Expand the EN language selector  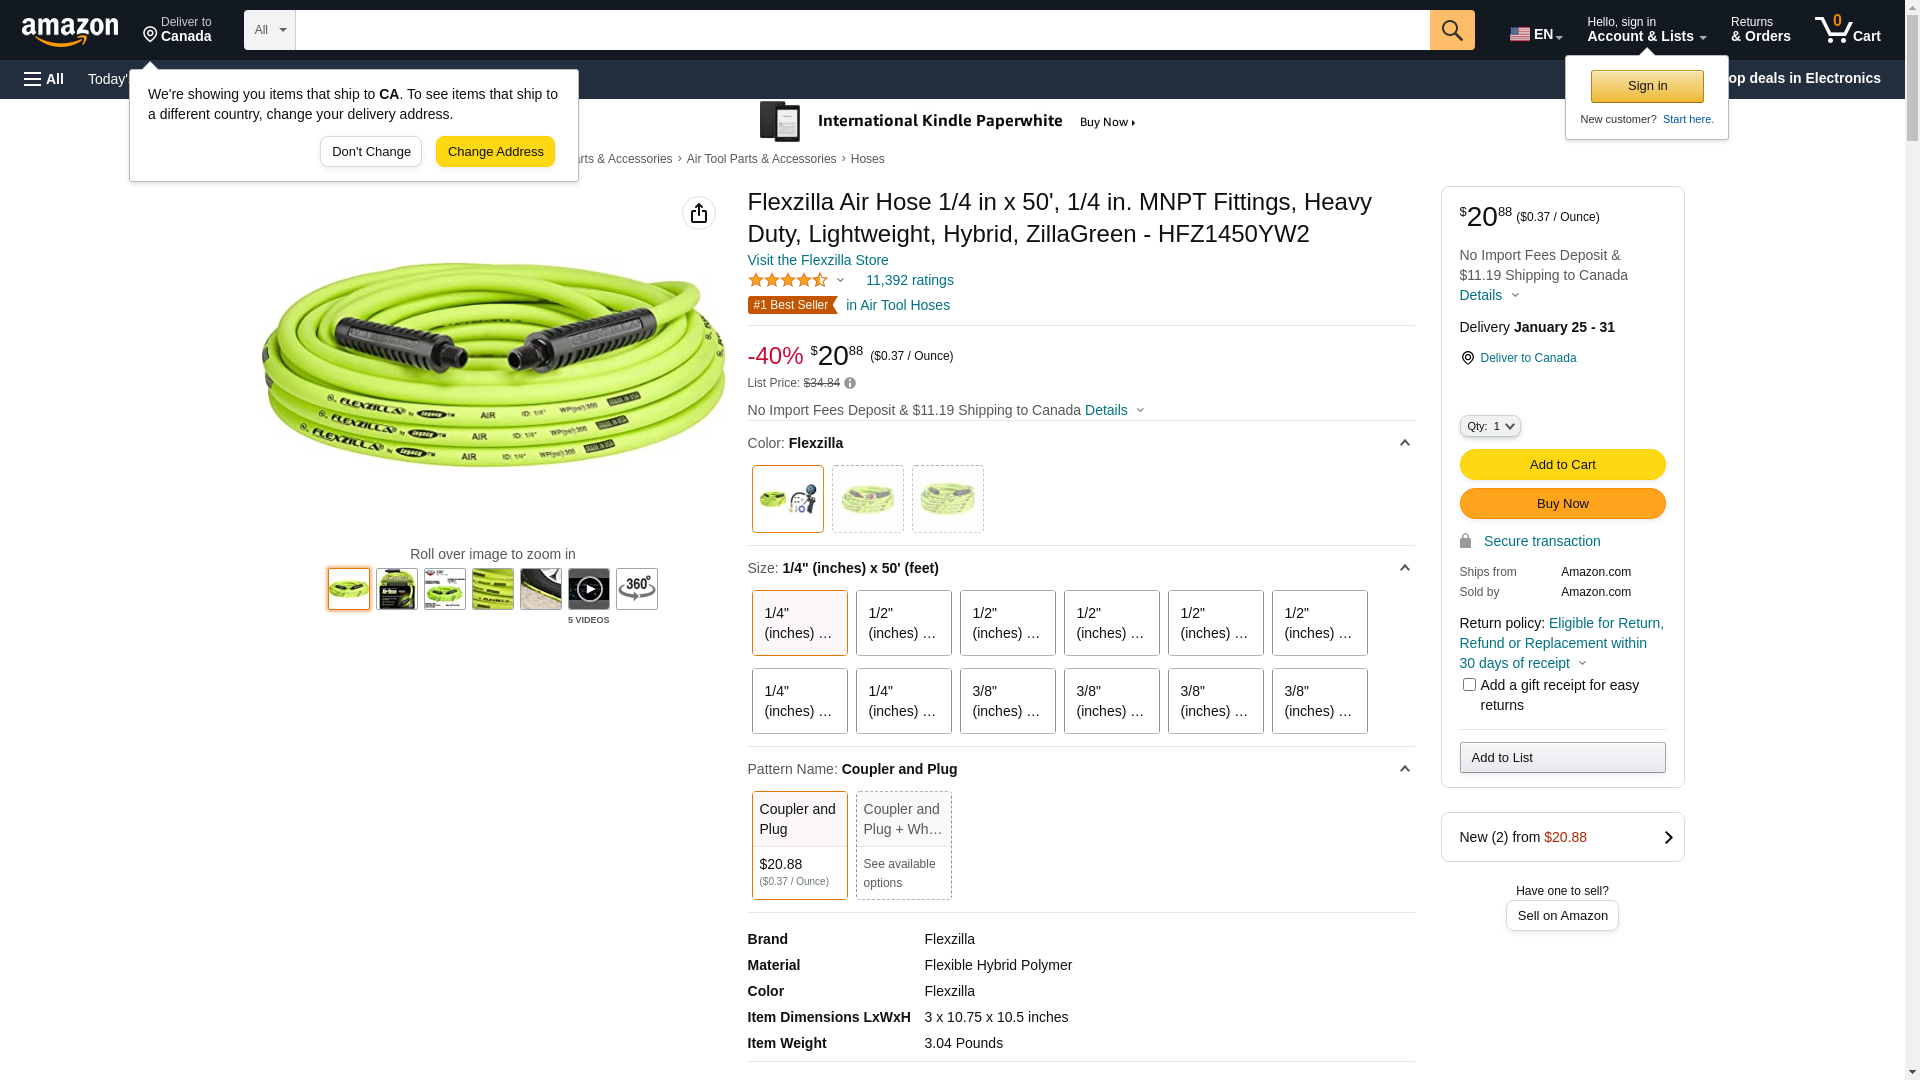click(x=1536, y=34)
